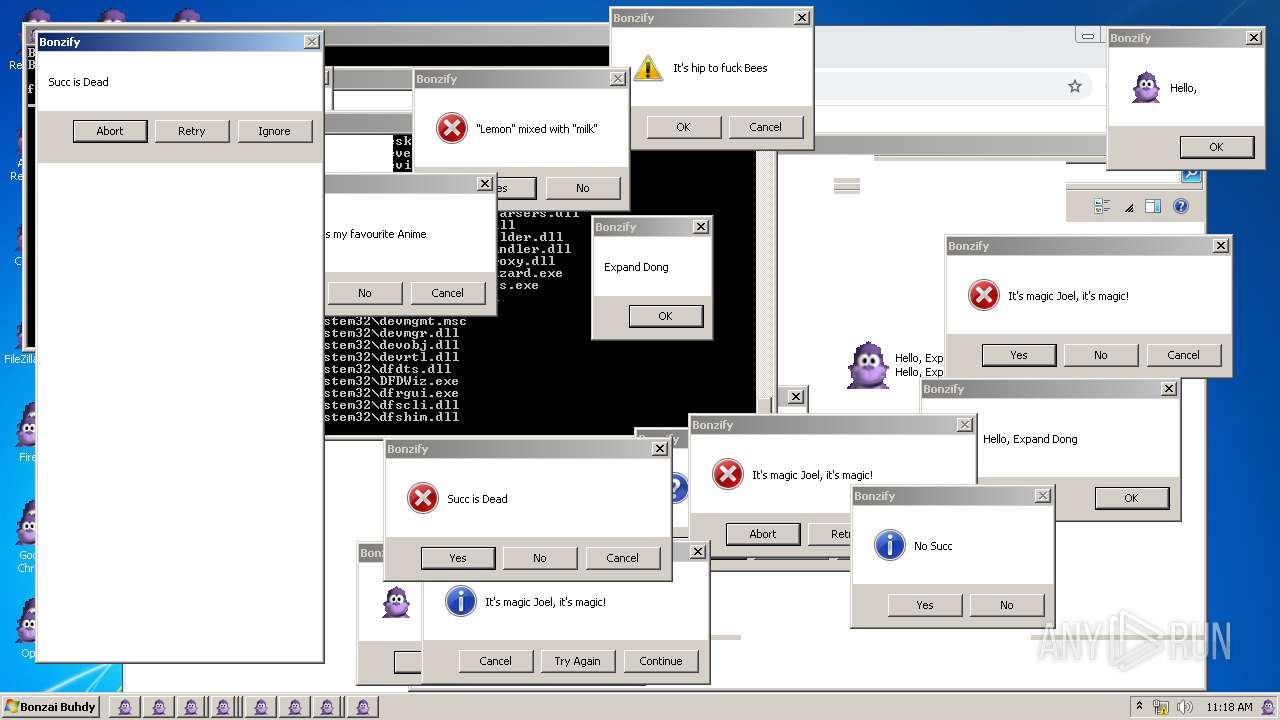Image resolution: width=1280 pixels, height=720 pixels.
Task: Click No in the Yes/No/Cancel "Succ is Dead" dialog
Action: pos(540,558)
